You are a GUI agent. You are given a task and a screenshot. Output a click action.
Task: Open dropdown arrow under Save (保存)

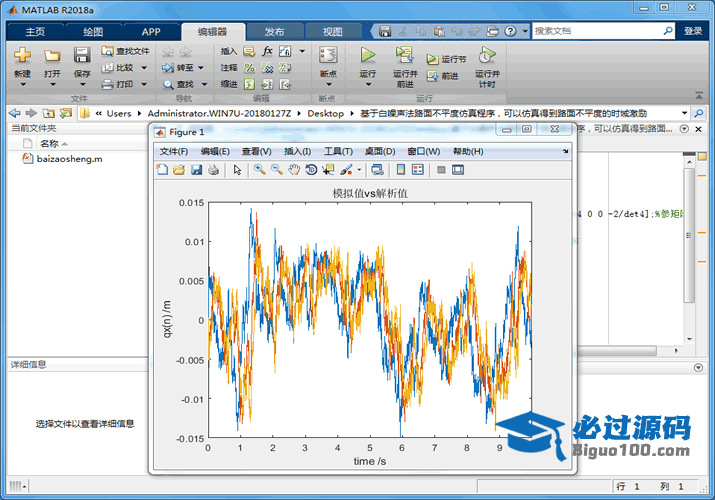point(82,85)
